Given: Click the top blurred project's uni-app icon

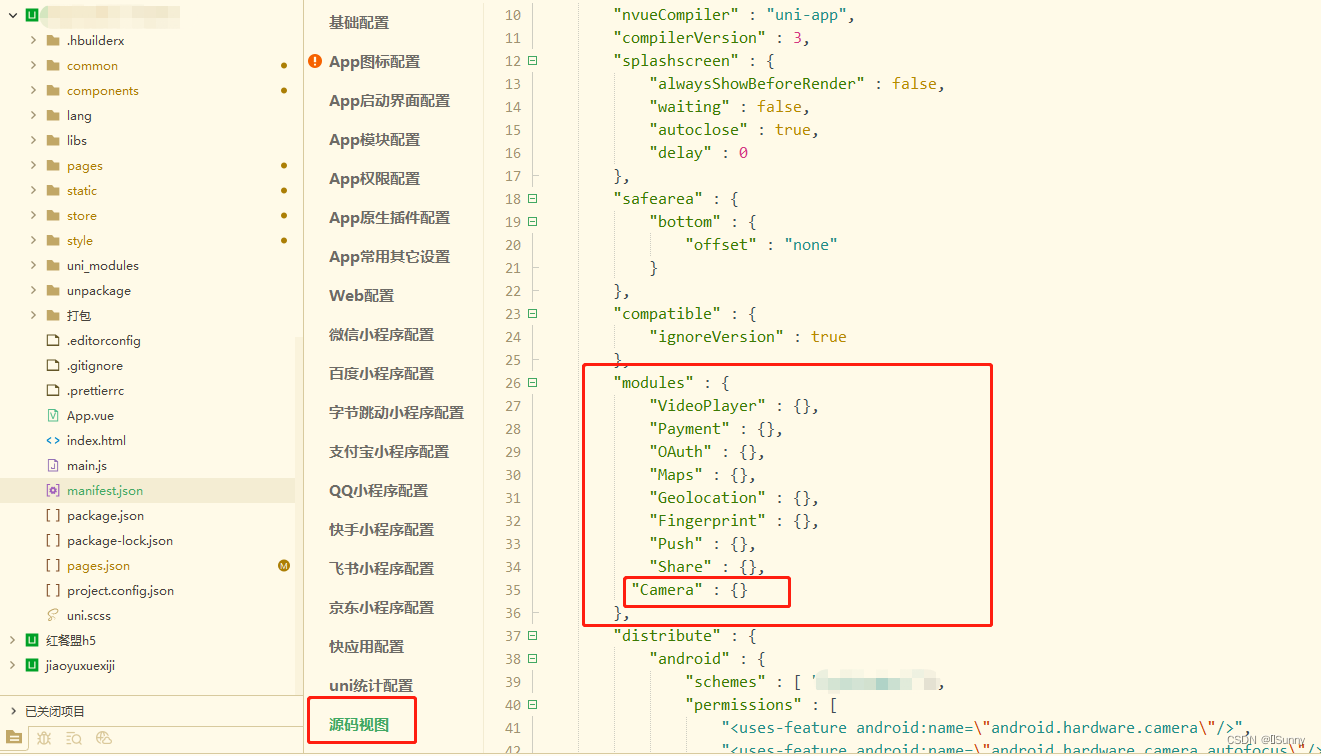Looking at the screenshot, I should coord(32,15).
